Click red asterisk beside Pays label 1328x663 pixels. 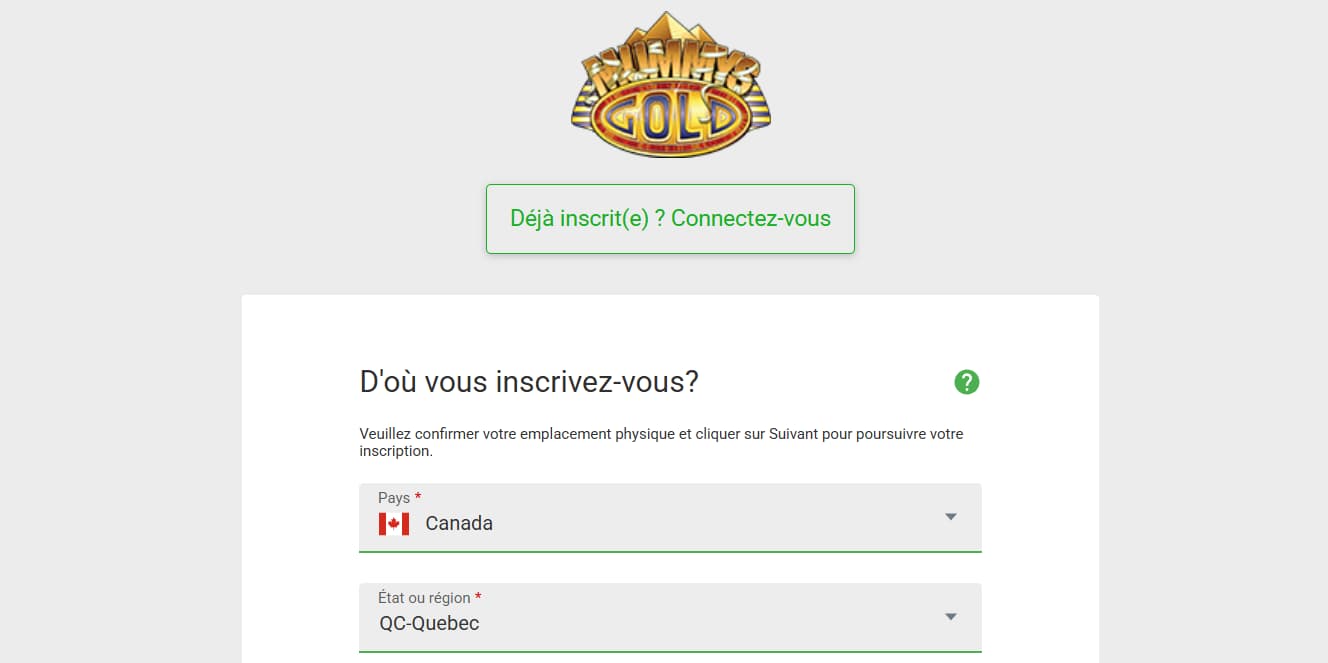(418, 497)
